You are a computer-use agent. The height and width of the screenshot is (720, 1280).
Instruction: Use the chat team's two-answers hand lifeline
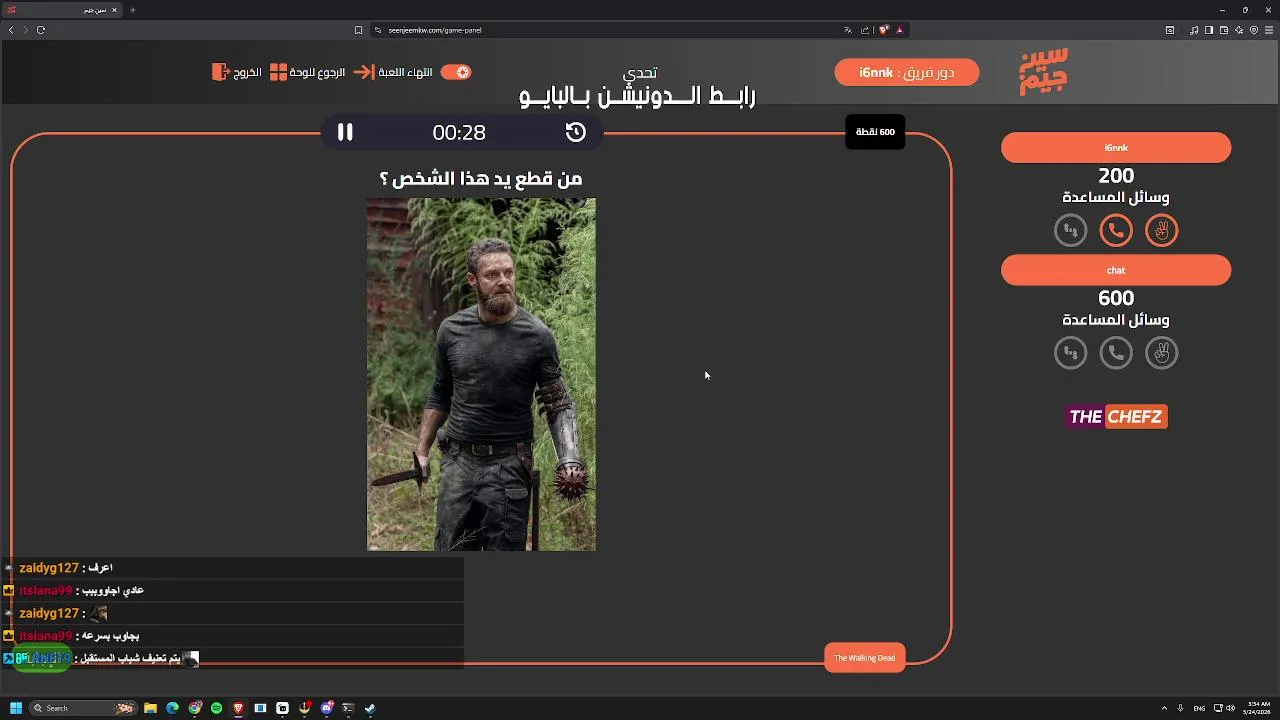pos(1161,353)
